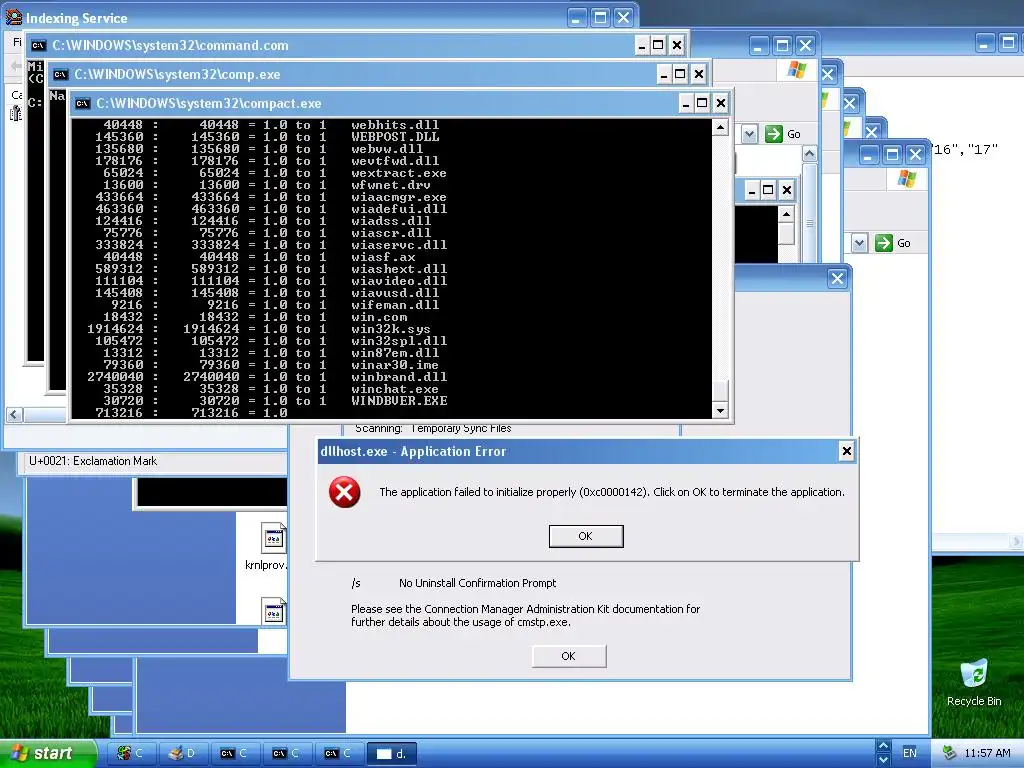Open the comp.exe window system menu icon
This screenshot has height=768, width=1024.
[x=61, y=74]
